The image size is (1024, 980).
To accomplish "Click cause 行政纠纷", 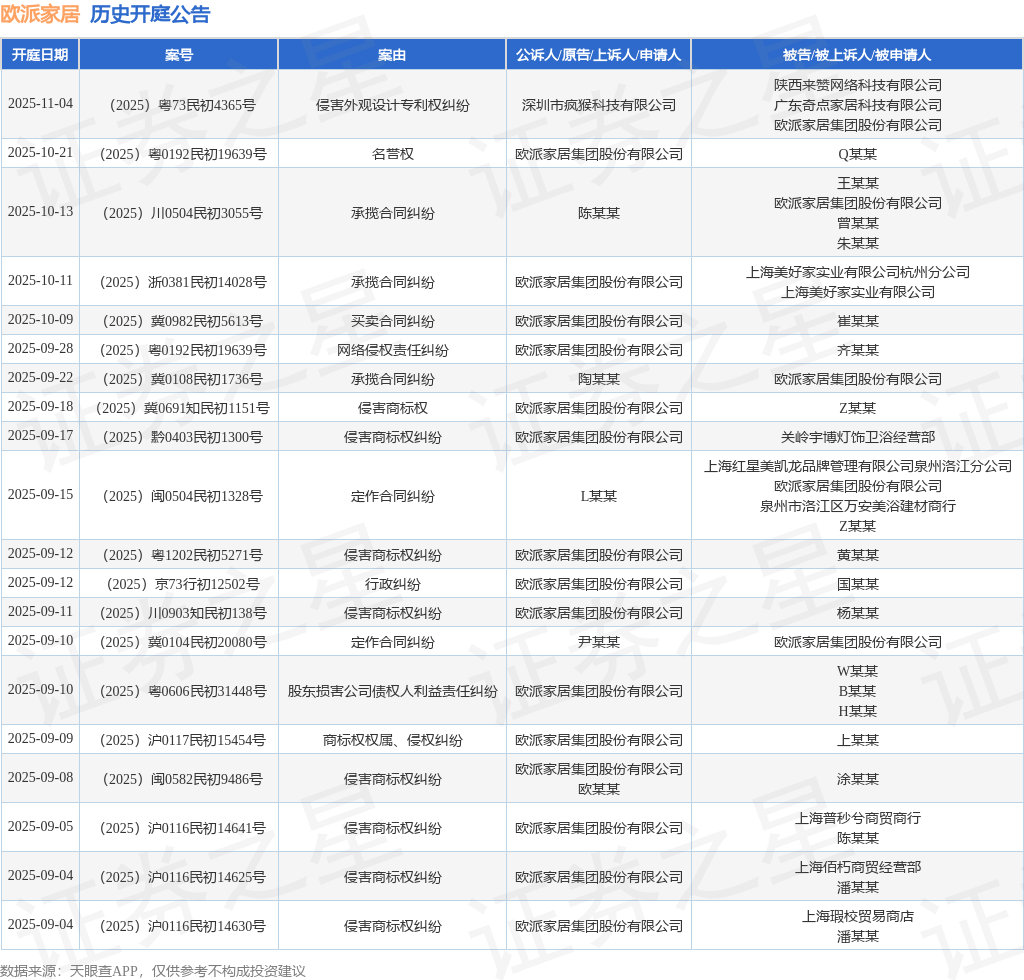I will coord(392,584).
